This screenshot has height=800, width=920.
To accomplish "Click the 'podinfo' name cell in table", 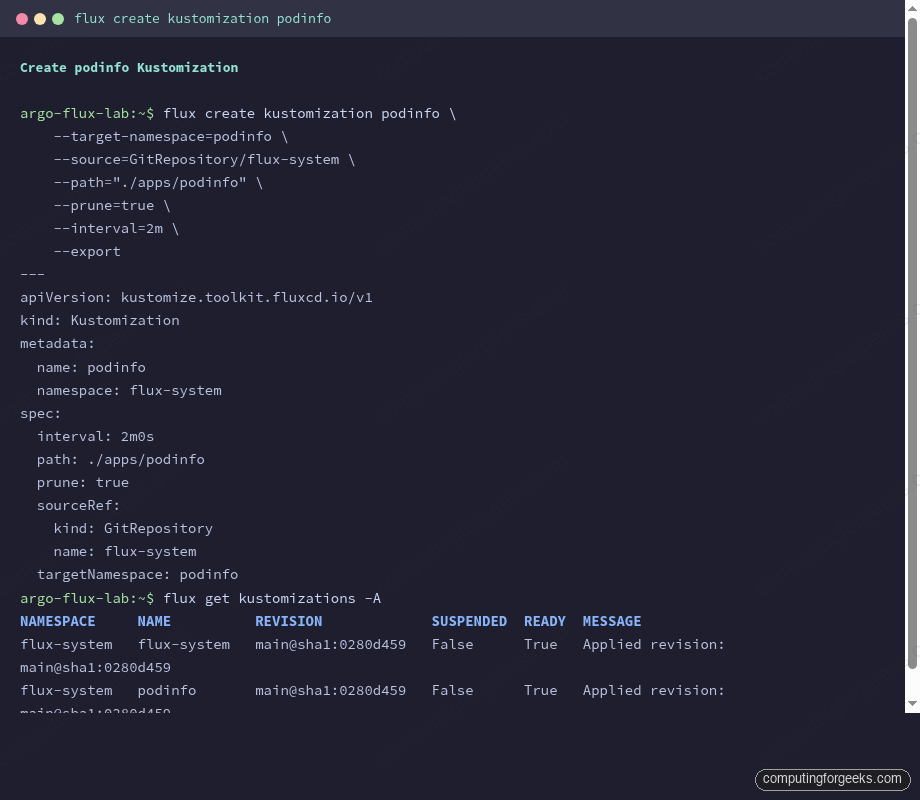I will 167,691.
